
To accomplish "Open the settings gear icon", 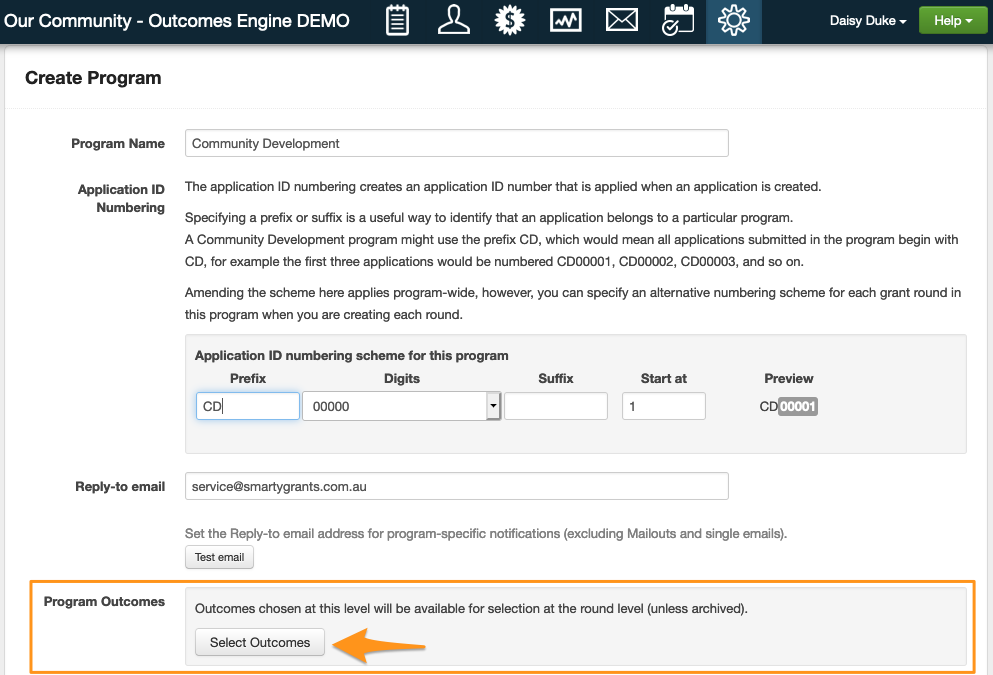I will [734, 21].
